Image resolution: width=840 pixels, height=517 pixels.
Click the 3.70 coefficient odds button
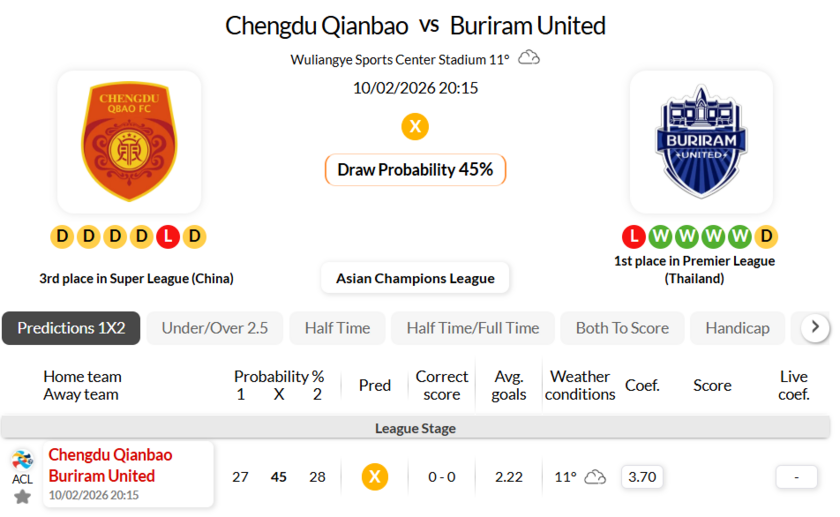(641, 477)
